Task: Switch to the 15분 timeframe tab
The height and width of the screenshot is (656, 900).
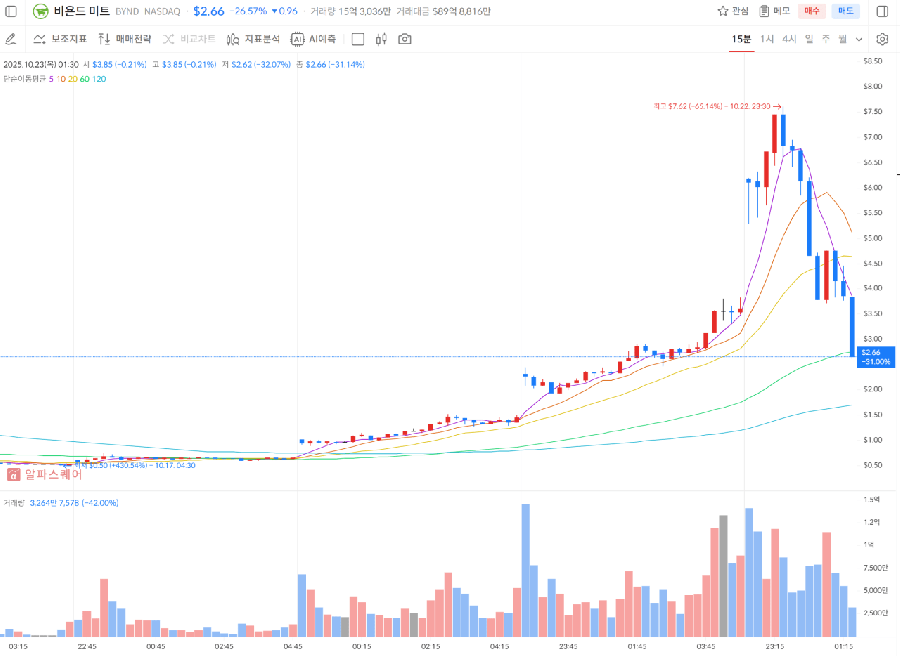Action: point(741,38)
